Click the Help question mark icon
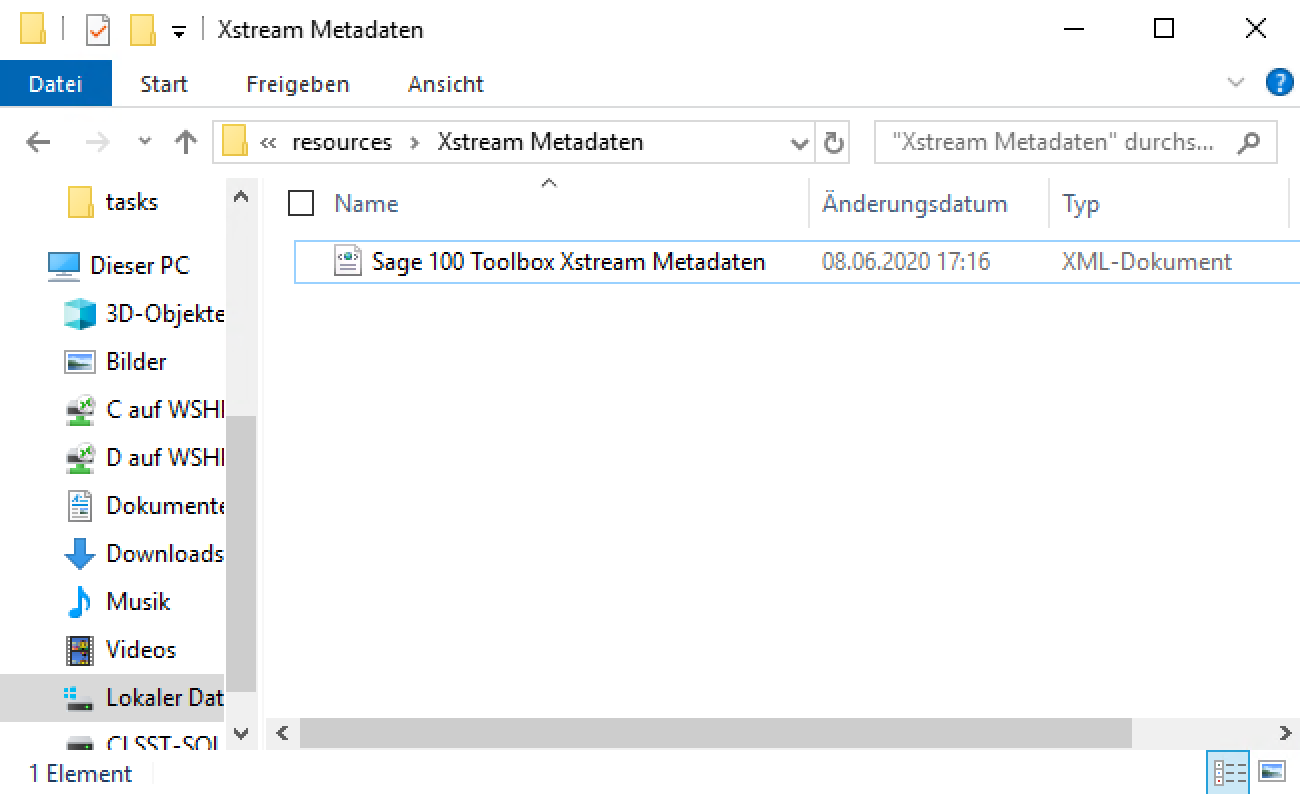The height and width of the screenshot is (794, 1300). click(x=1279, y=83)
